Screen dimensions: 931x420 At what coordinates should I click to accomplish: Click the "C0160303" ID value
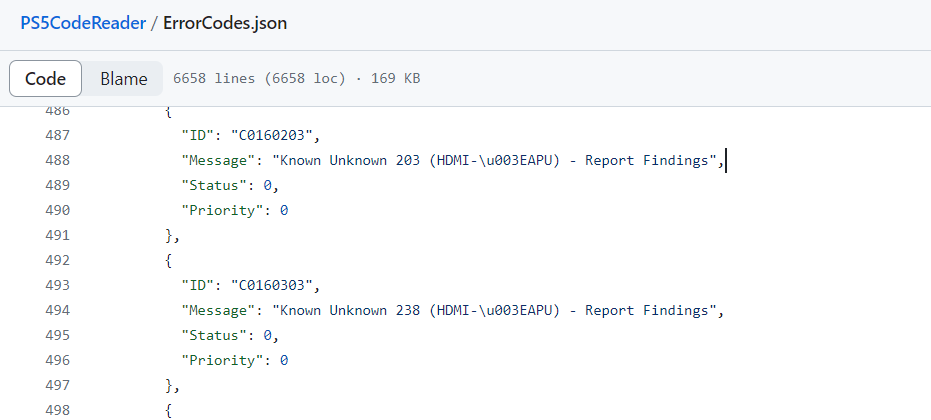point(272,285)
